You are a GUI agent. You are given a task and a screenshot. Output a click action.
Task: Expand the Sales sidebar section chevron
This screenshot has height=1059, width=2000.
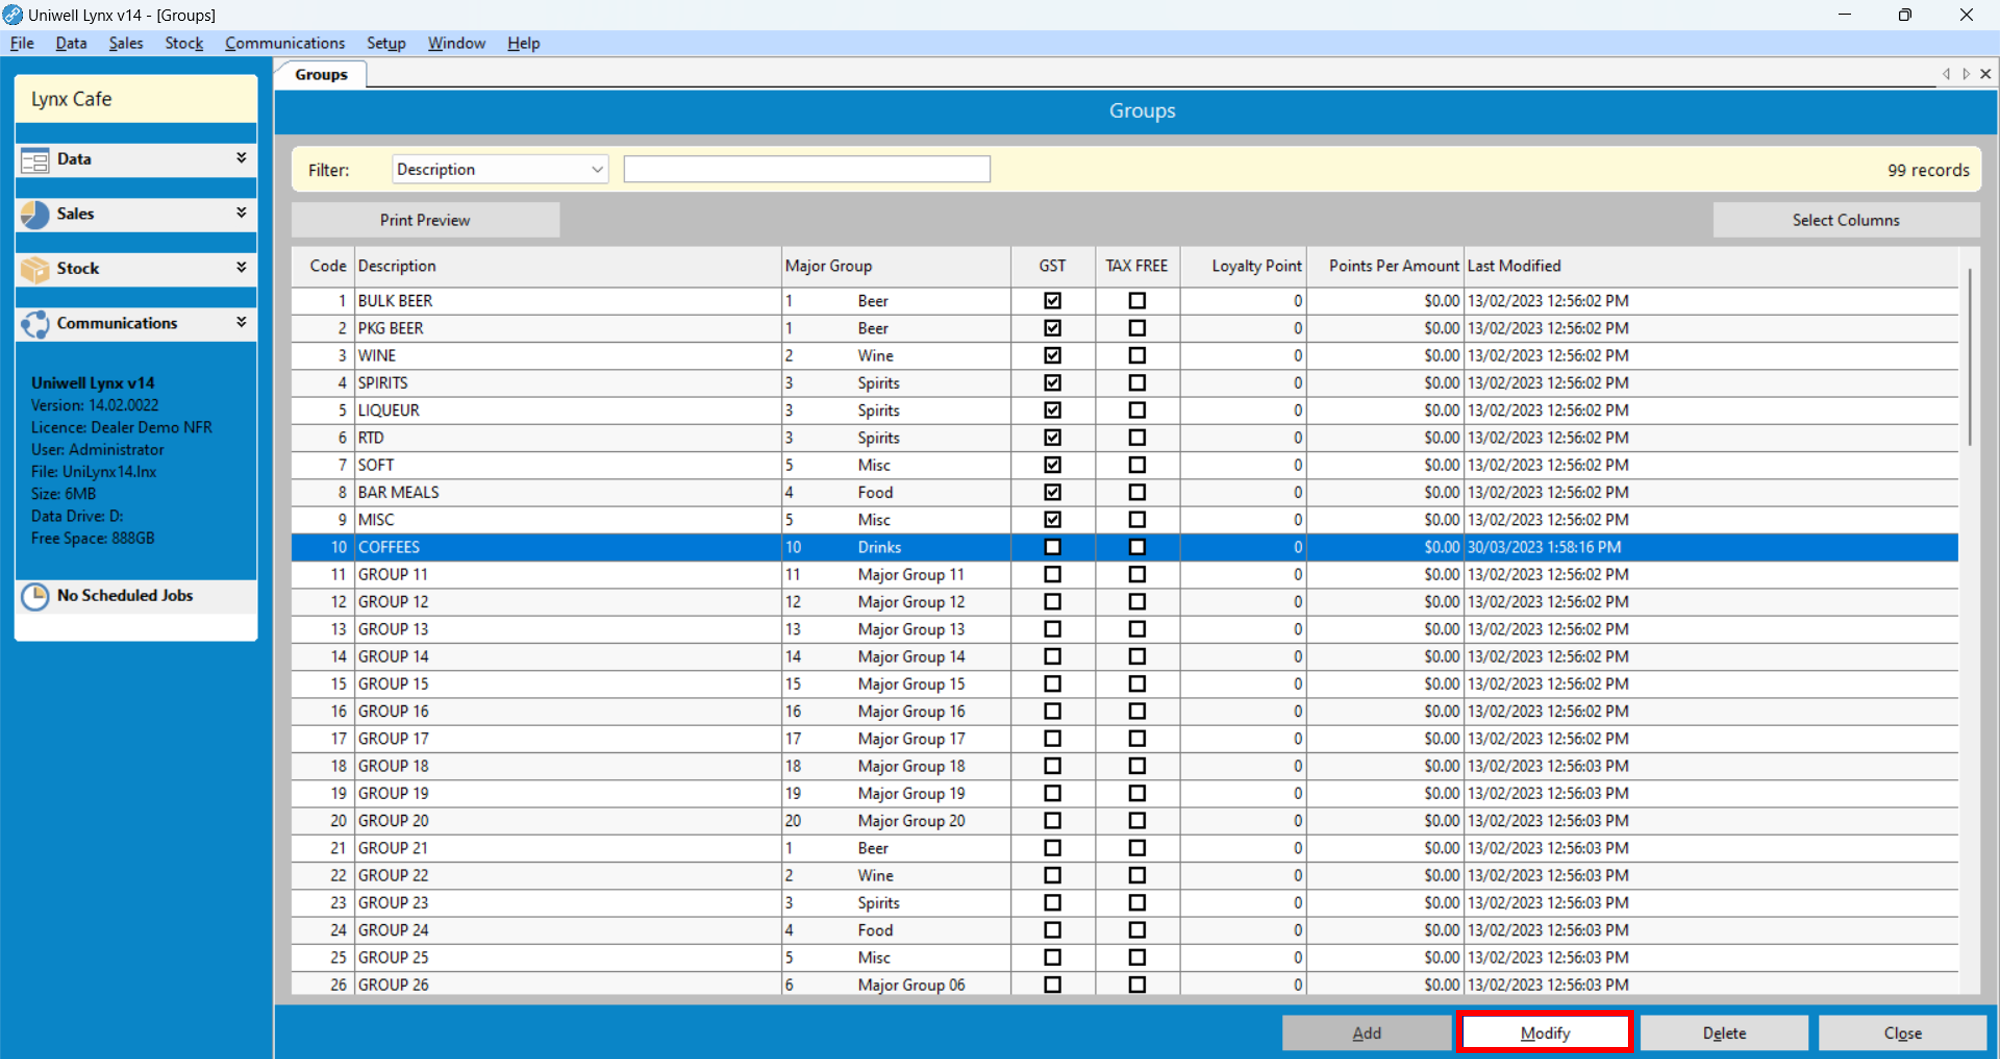tap(241, 213)
